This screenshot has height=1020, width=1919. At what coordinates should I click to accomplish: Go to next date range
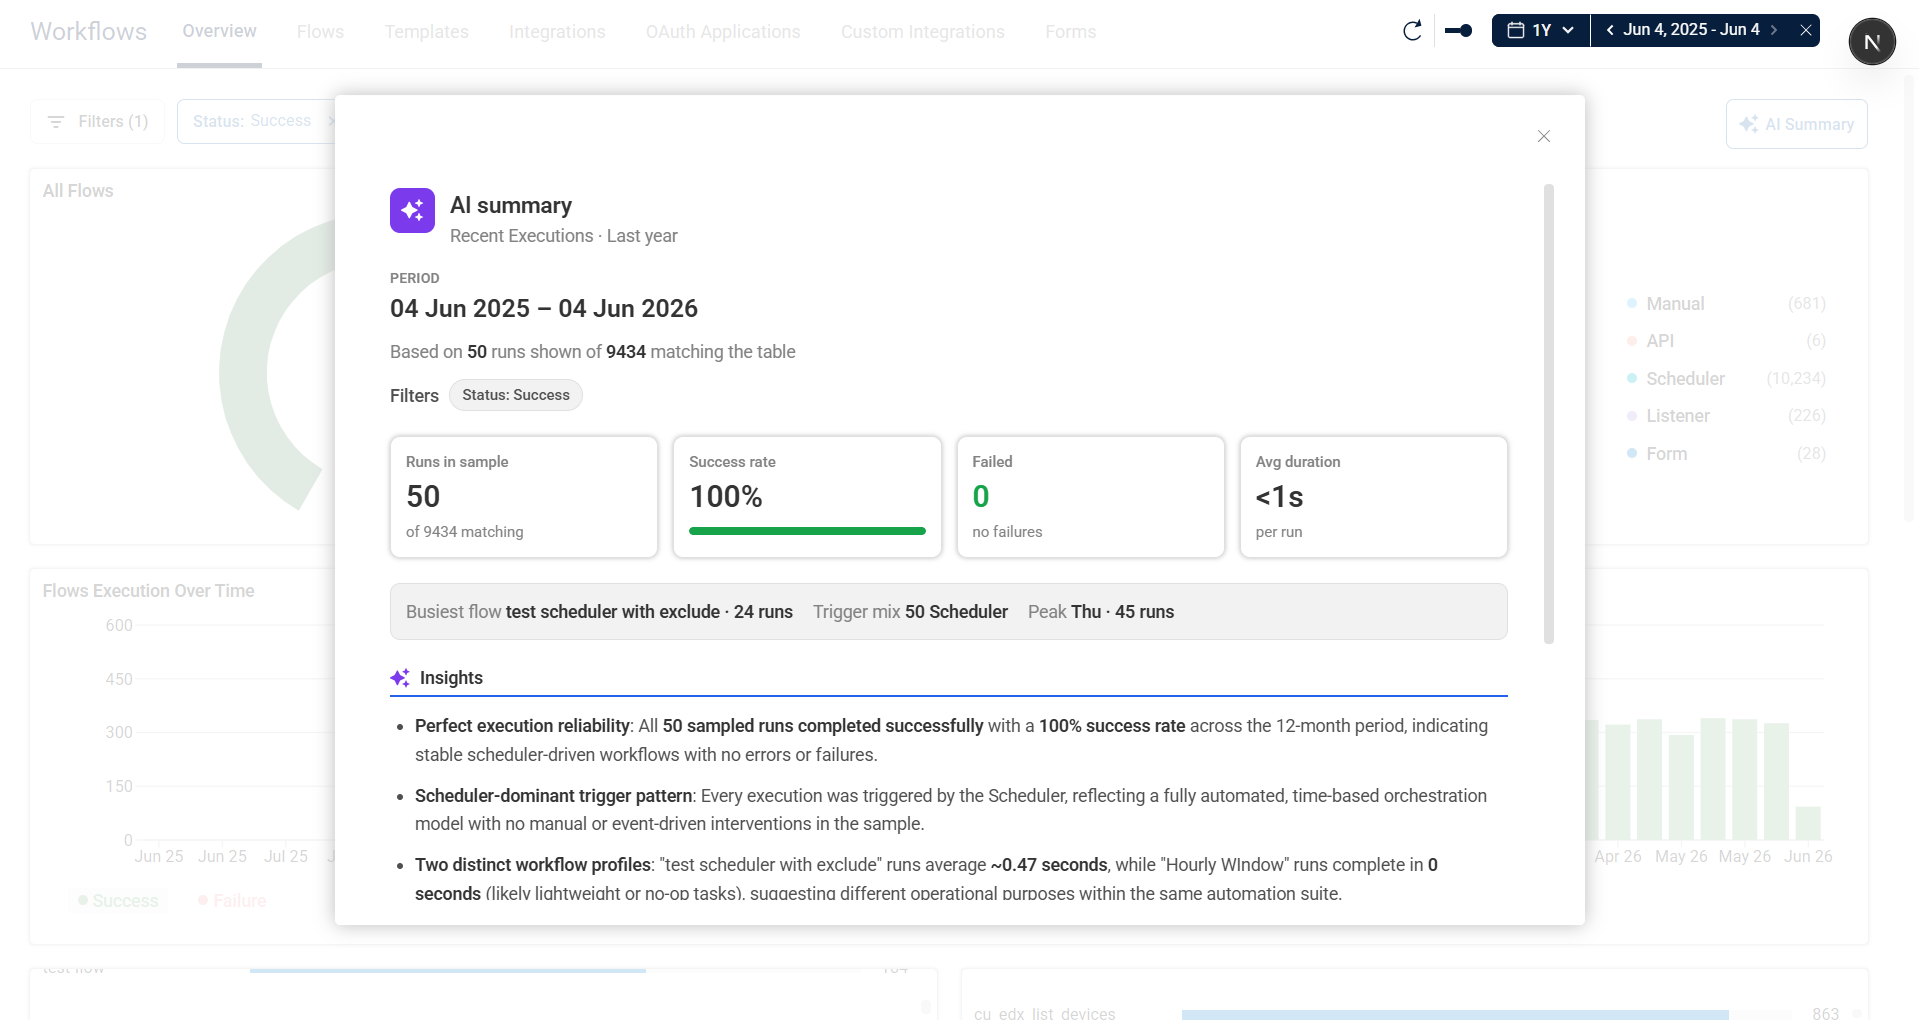click(x=1774, y=30)
